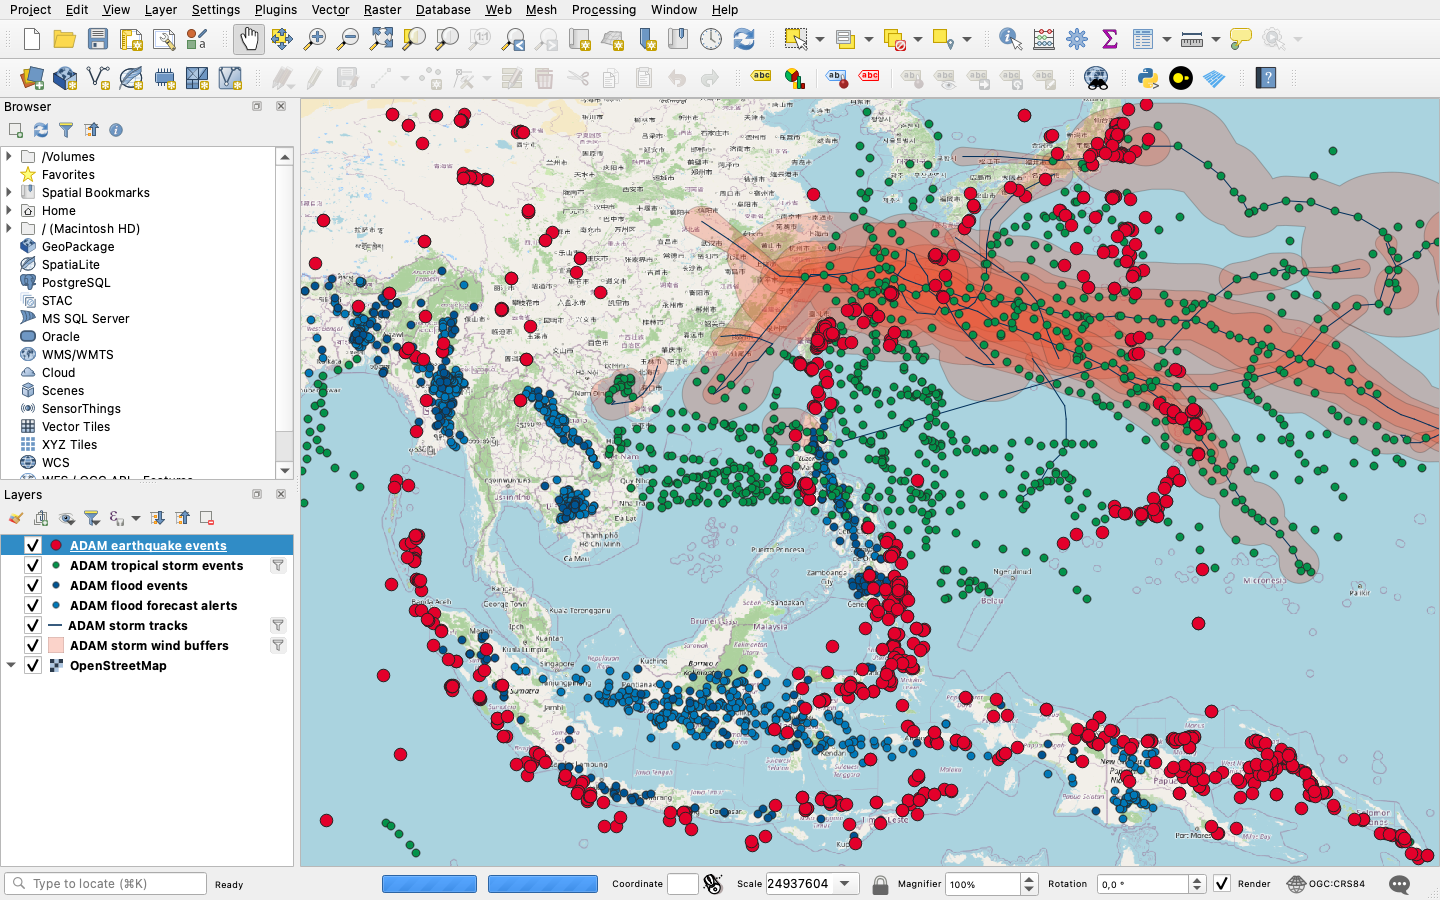1440x900 pixels.
Task: Open the Select Features tool dropdown arrow
Action: pyautogui.click(x=820, y=39)
